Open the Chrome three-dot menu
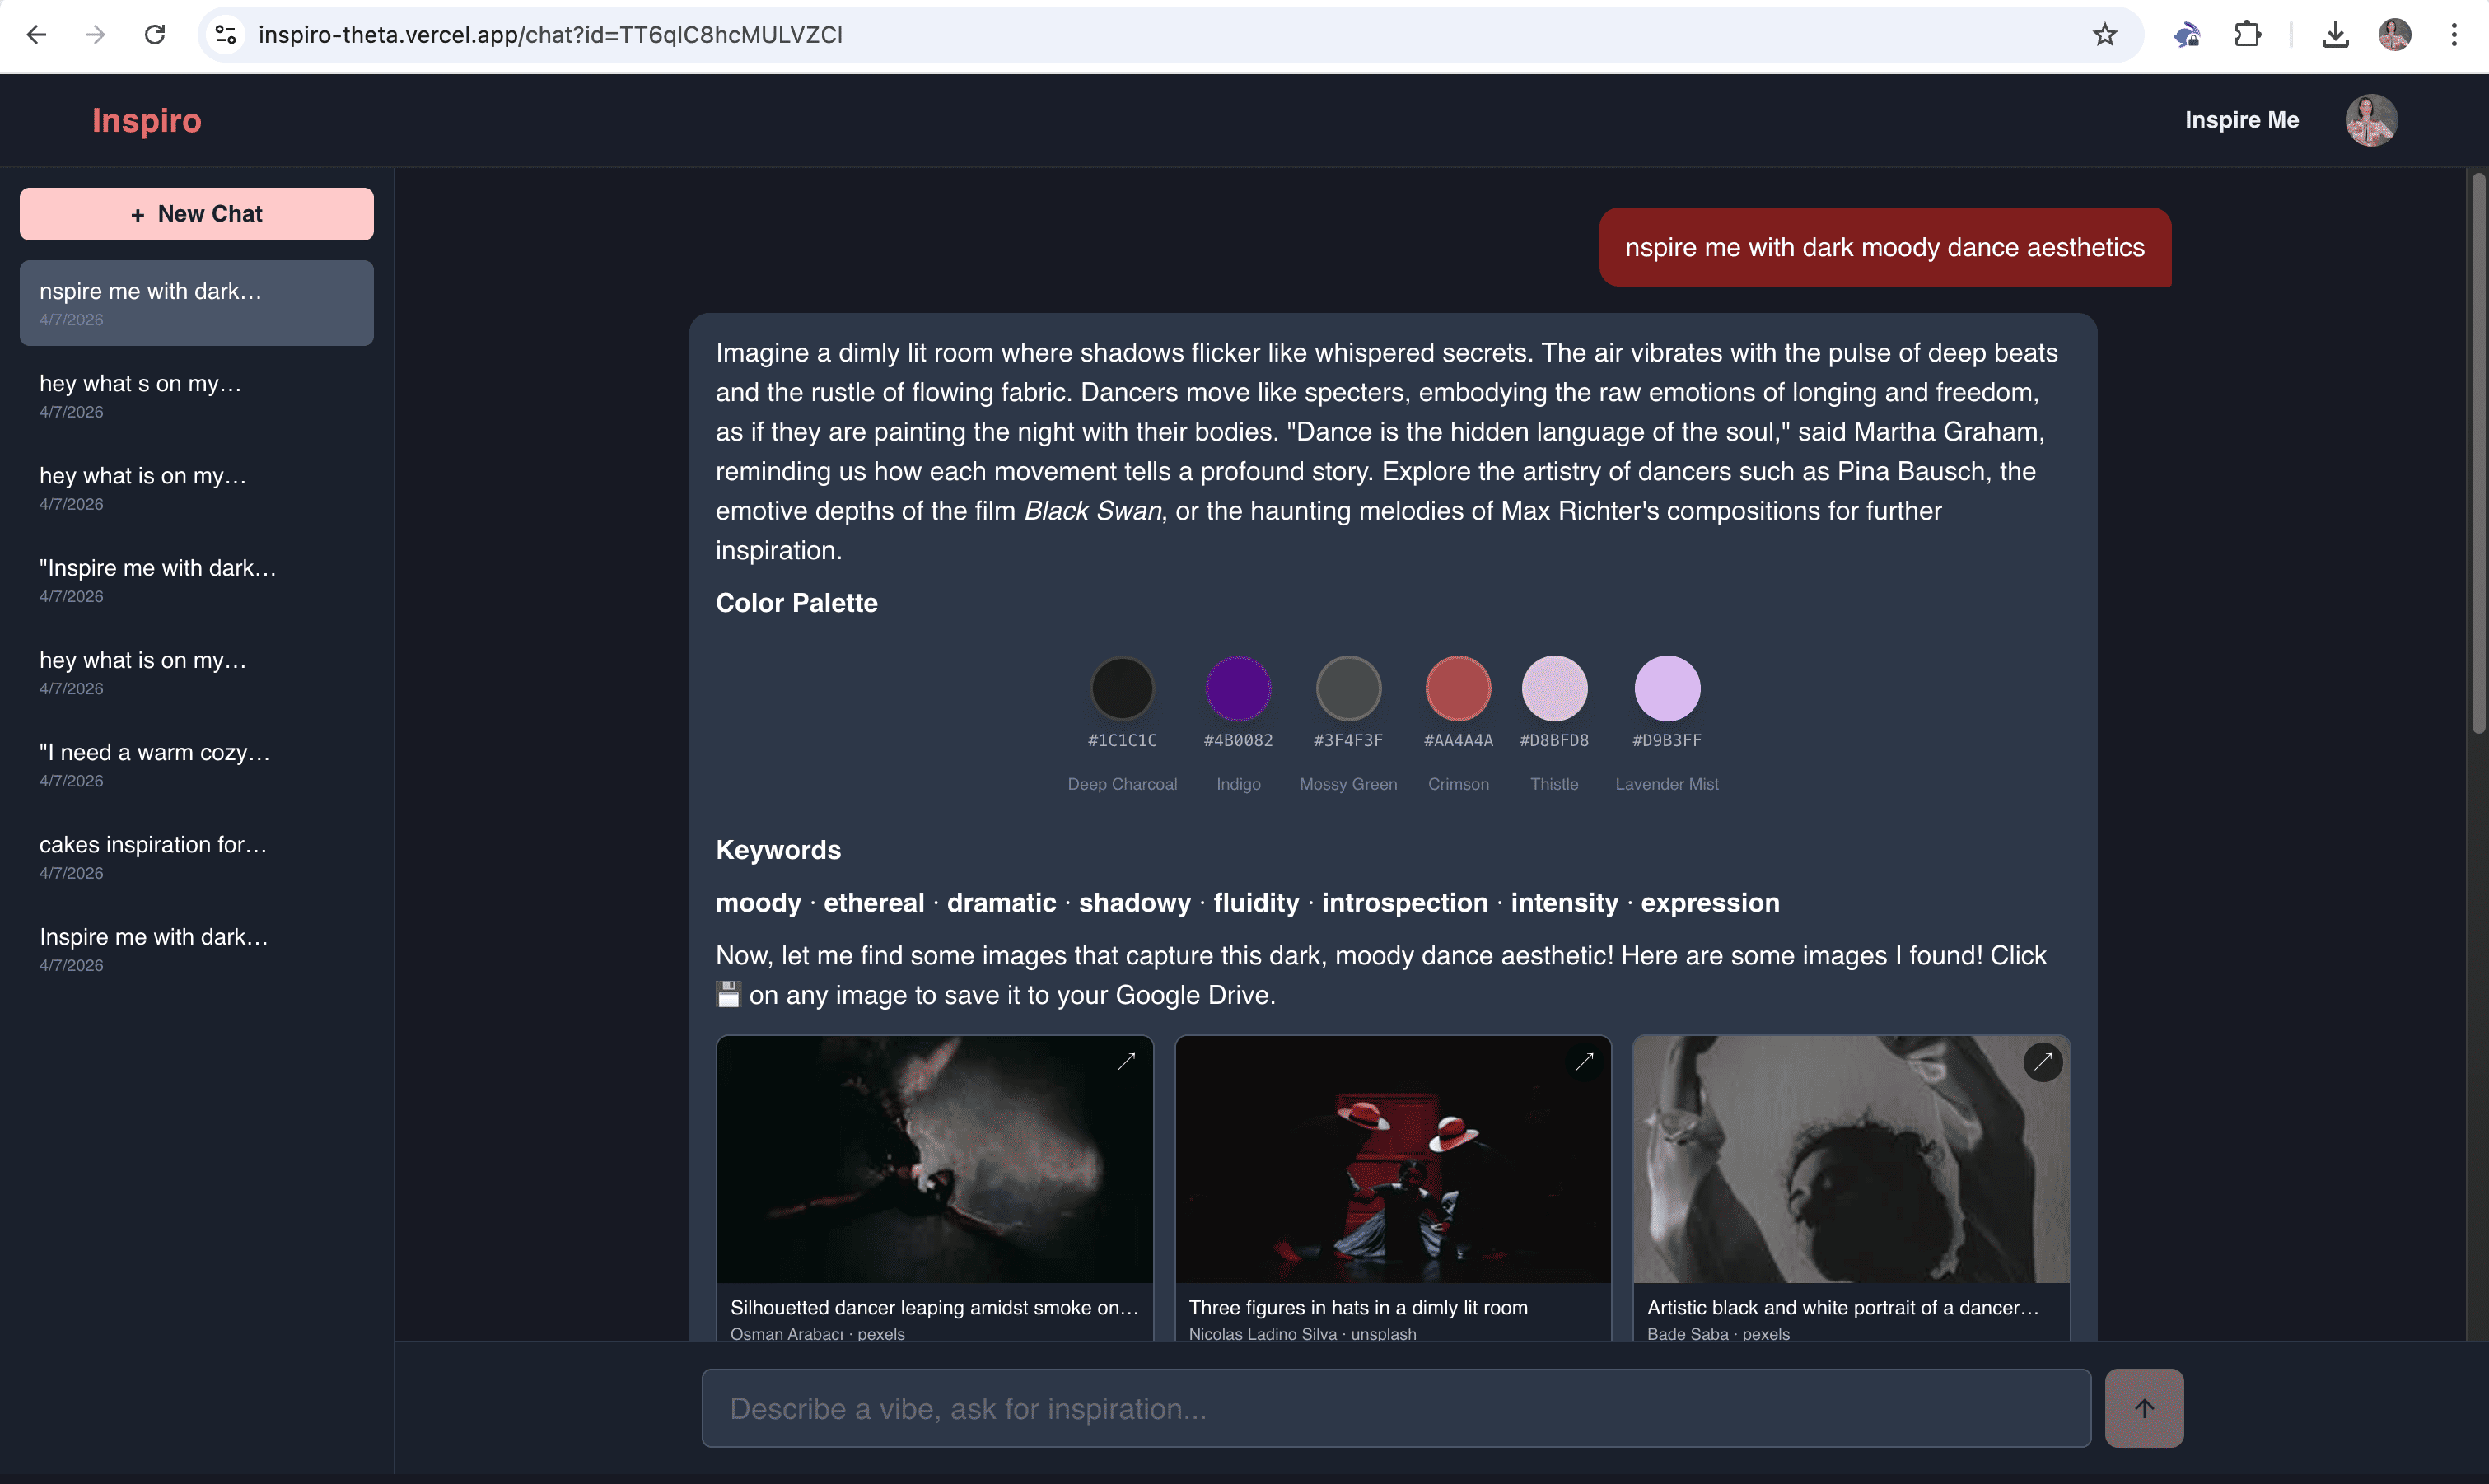The width and height of the screenshot is (2489, 1484). click(2453, 35)
